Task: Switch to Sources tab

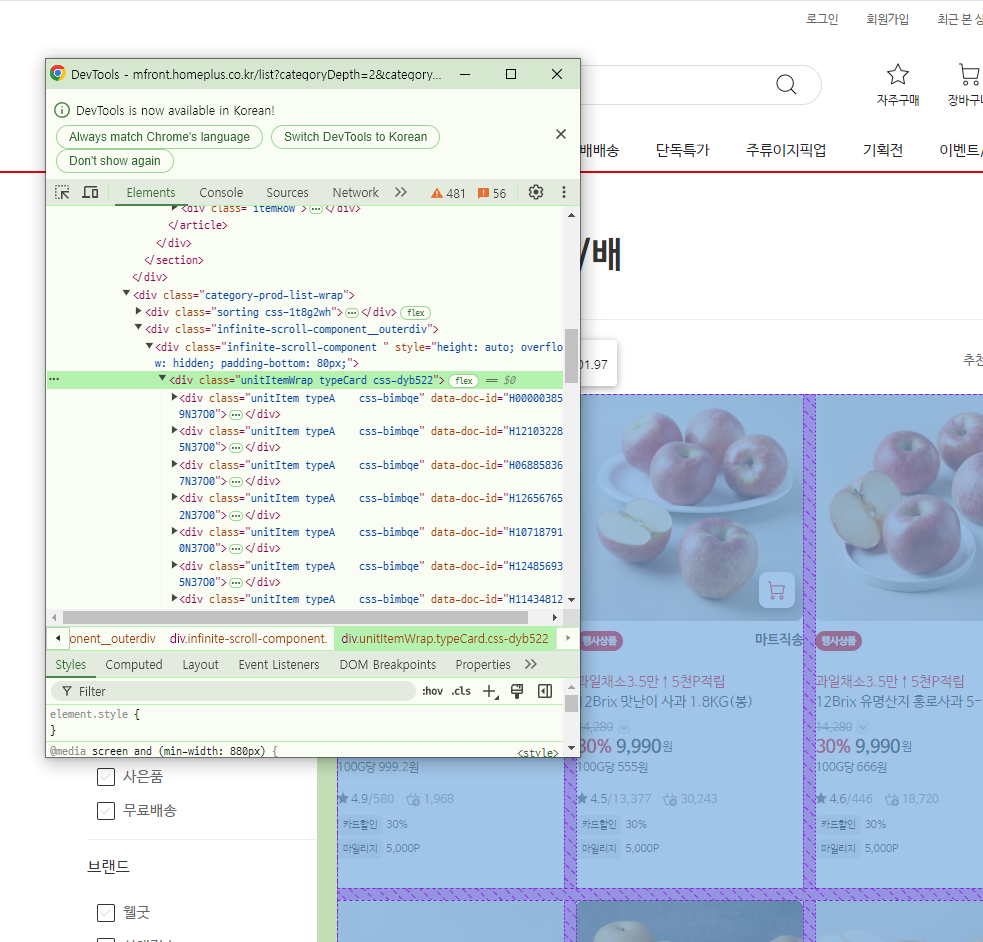Action: click(x=287, y=192)
